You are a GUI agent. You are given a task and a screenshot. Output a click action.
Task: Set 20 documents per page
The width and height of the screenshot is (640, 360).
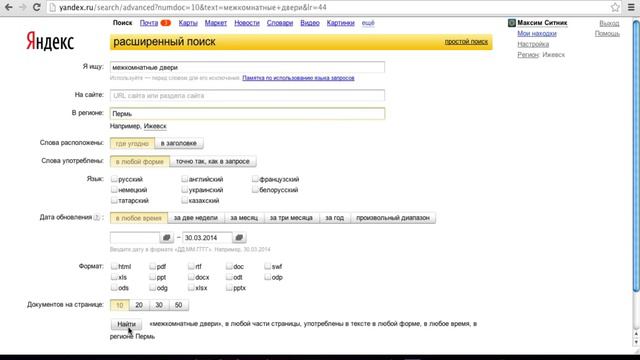tap(139, 305)
